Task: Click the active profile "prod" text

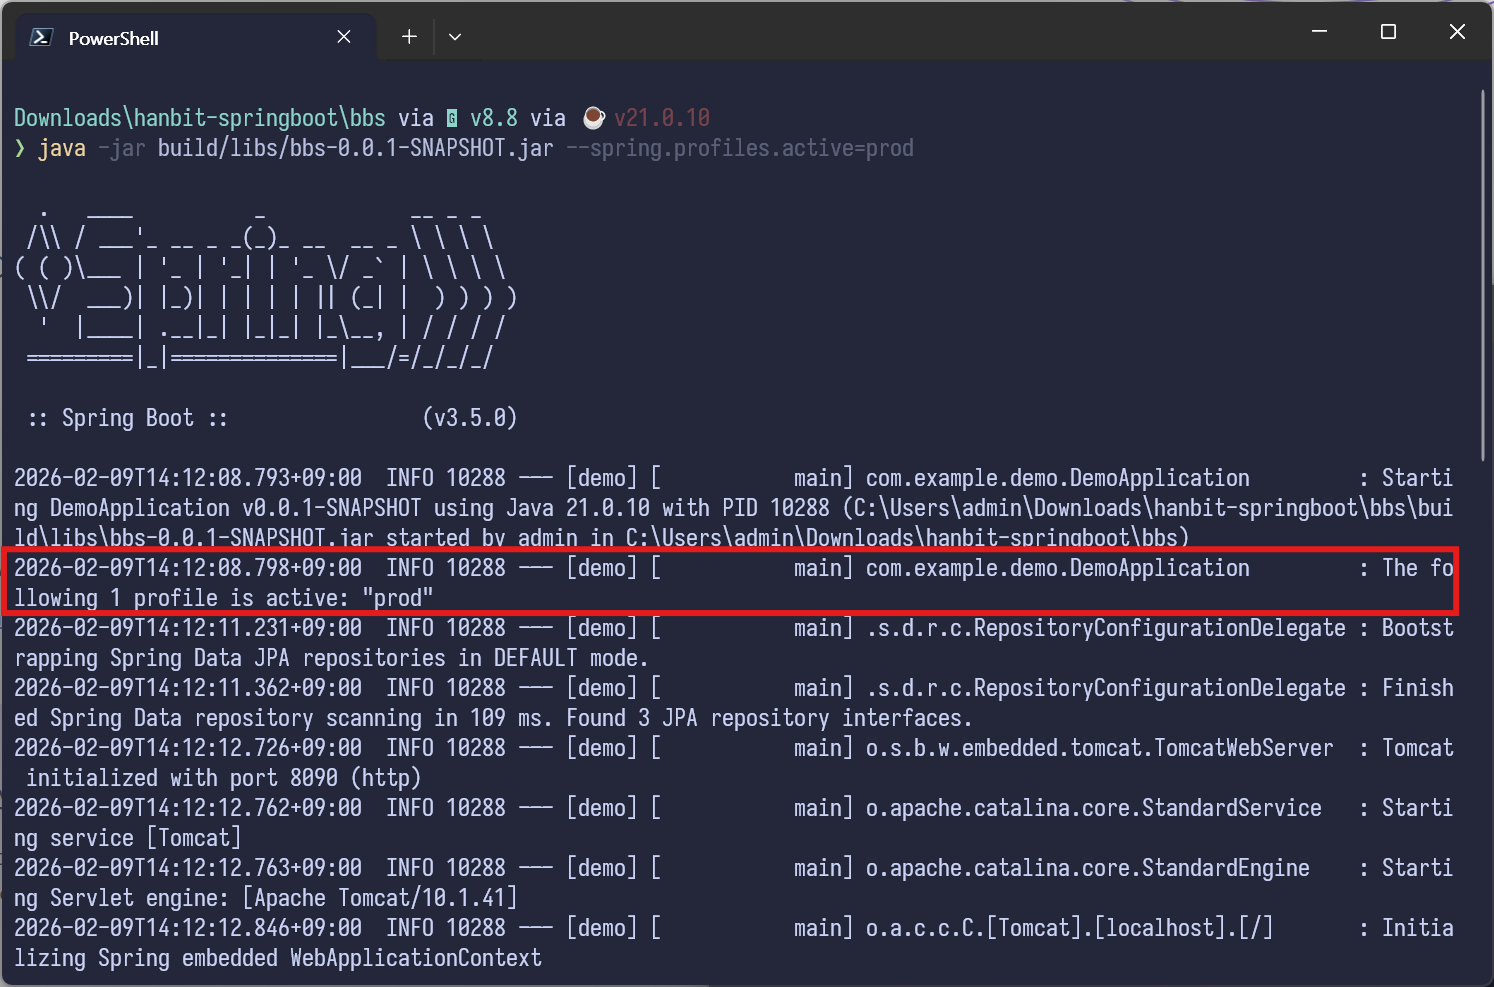Action: click(x=398, y=598)
